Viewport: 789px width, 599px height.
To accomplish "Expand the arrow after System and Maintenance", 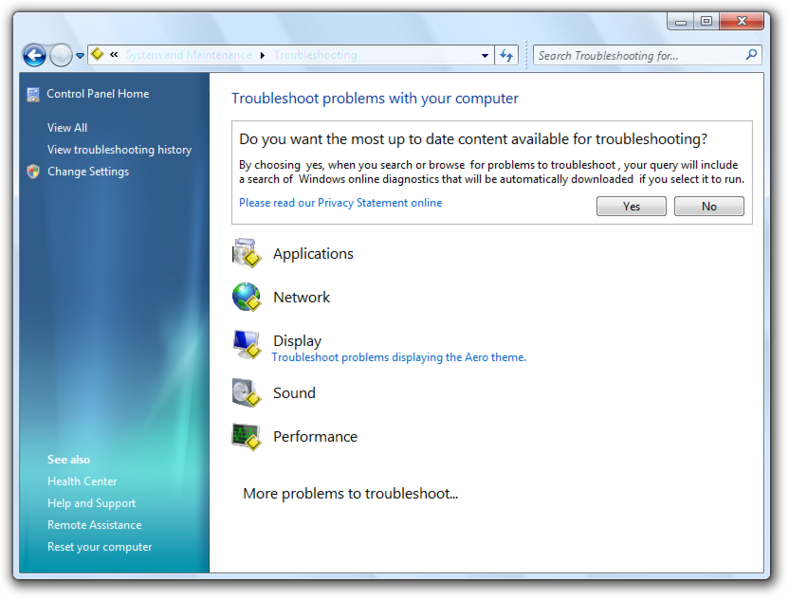I will (263, 55).
